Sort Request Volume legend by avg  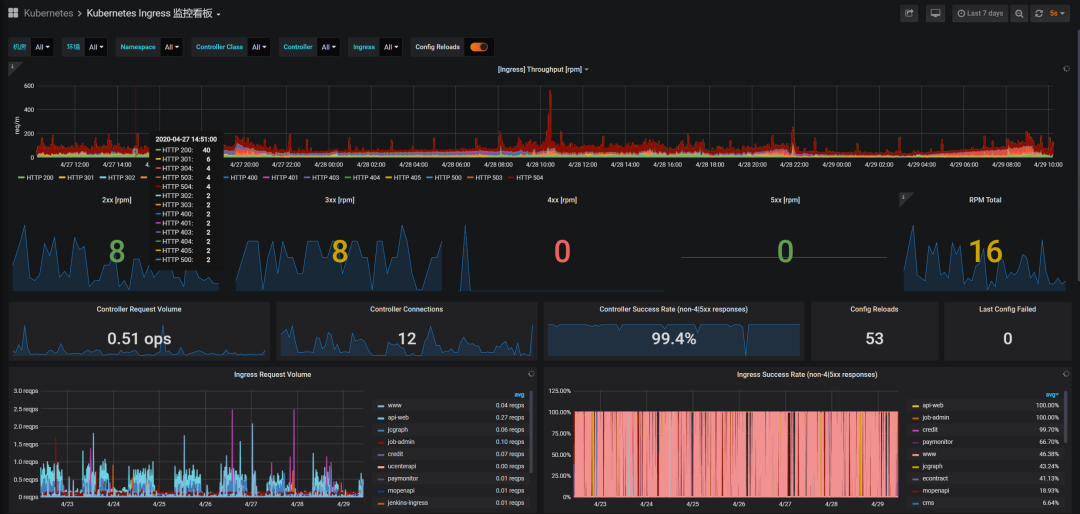519,395
